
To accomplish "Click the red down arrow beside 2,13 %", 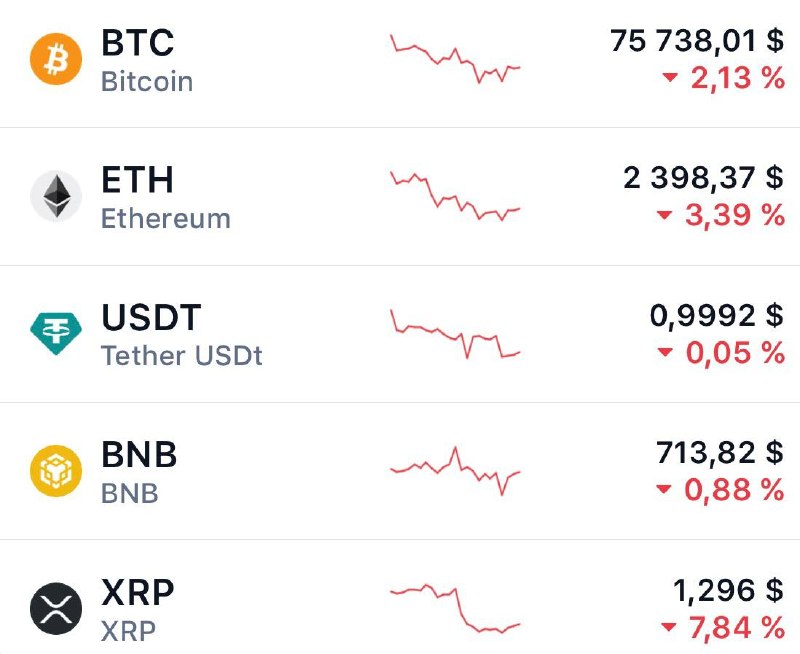I will click(x=669, y=78).
